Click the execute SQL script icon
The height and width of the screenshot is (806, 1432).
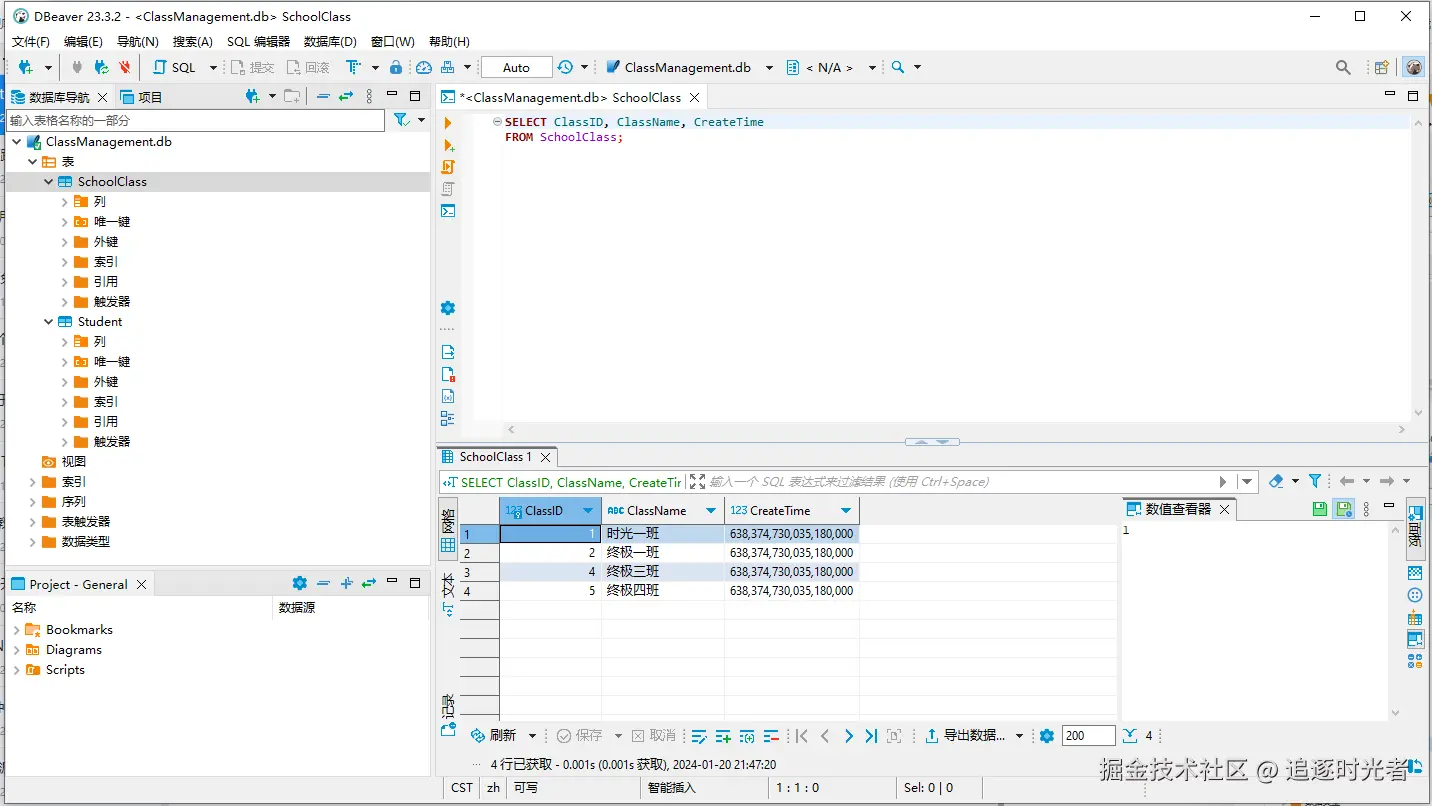click(448, 167)
